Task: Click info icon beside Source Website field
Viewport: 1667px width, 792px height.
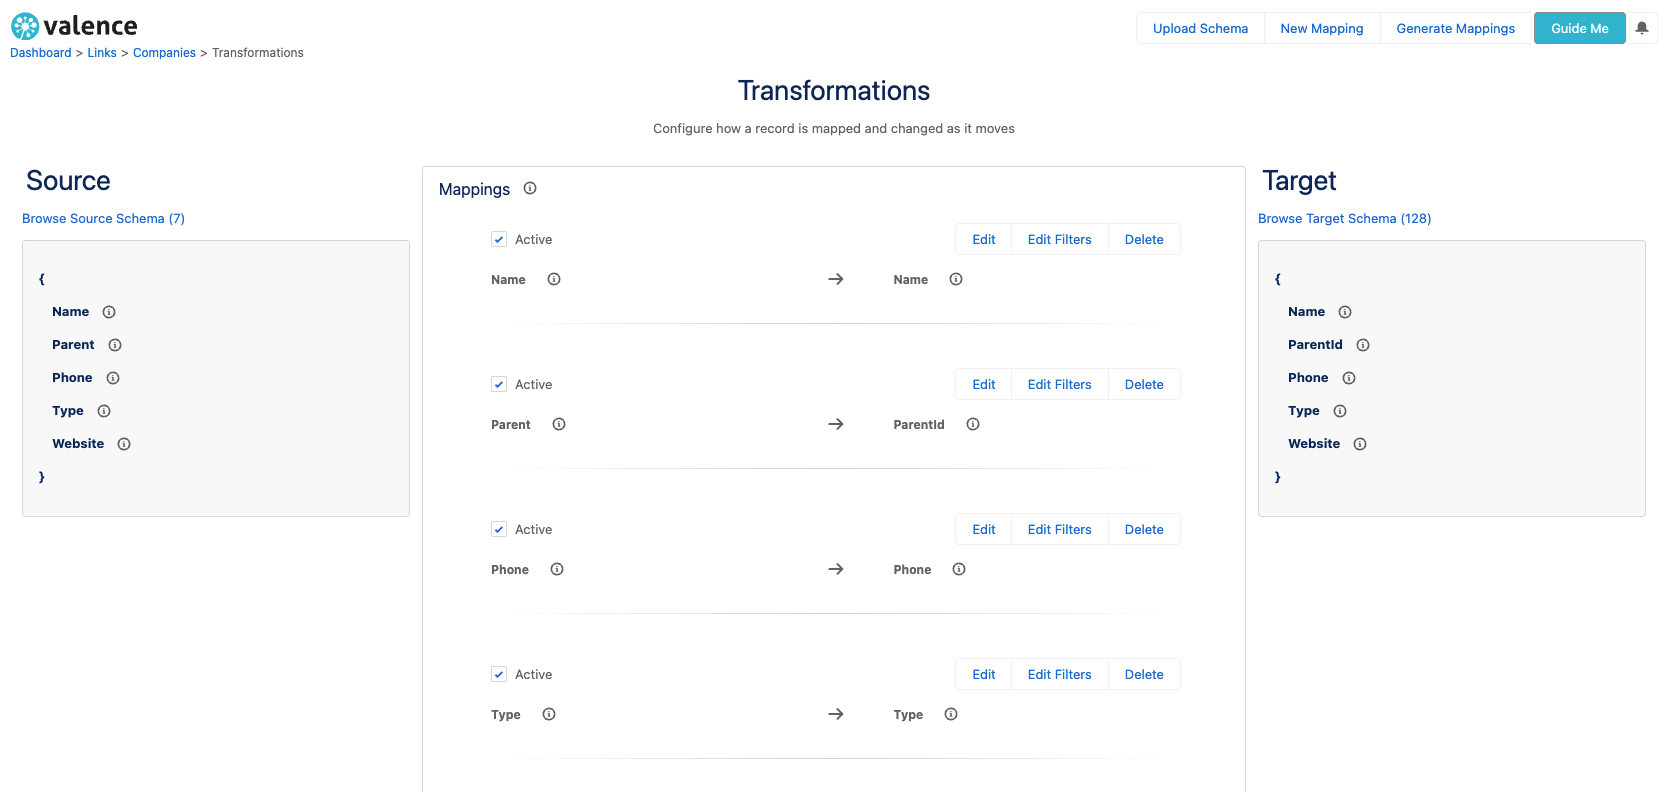Action: click(x=124, y=444)
